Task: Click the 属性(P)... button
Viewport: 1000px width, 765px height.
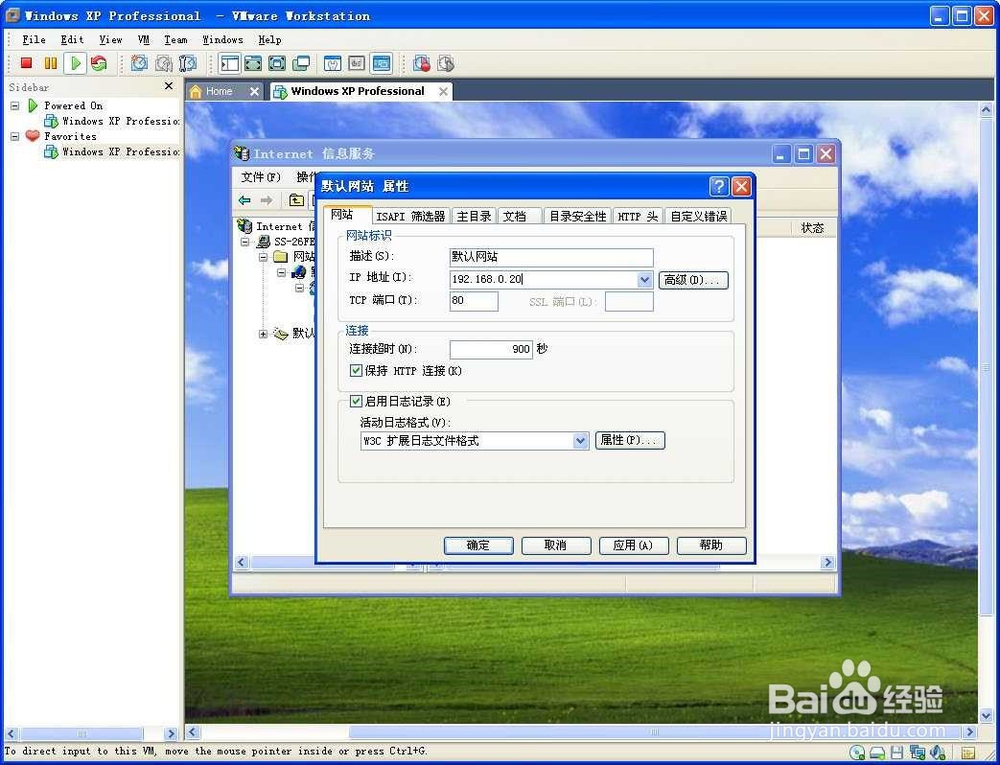Action: tap(630, 441)
